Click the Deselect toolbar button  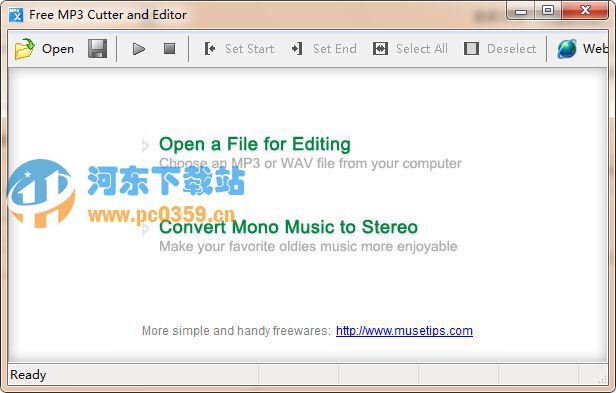tap(500, 49)
